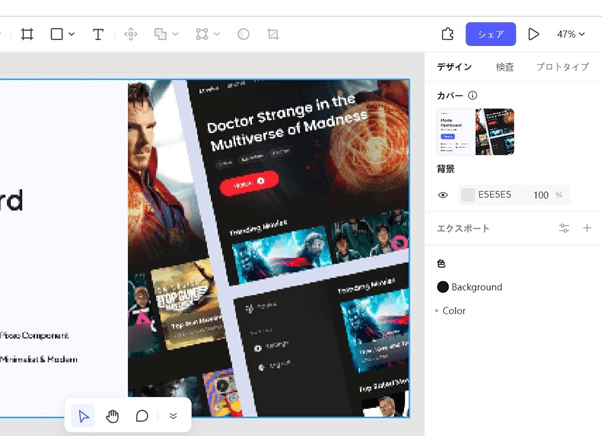602x436 pixels.
Task: Click the vector edit nodes icon
Action: point(202,34)
